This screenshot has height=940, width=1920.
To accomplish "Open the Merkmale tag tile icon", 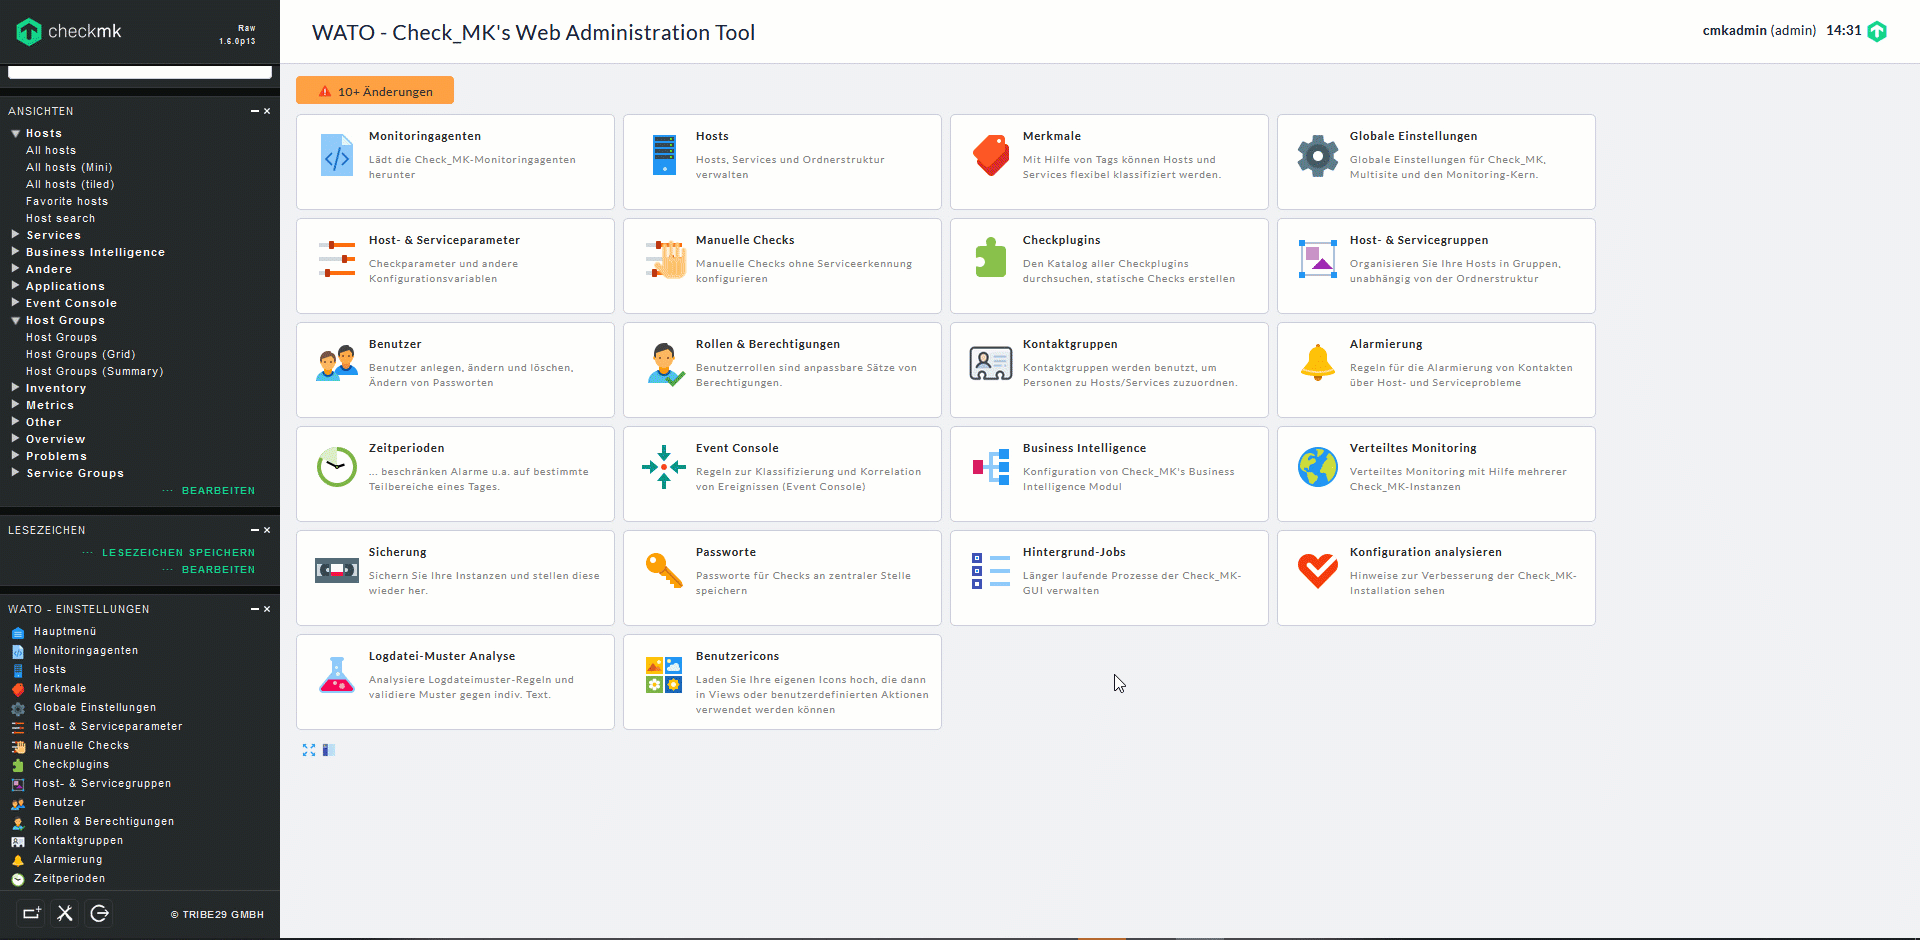I will [991, 155].
